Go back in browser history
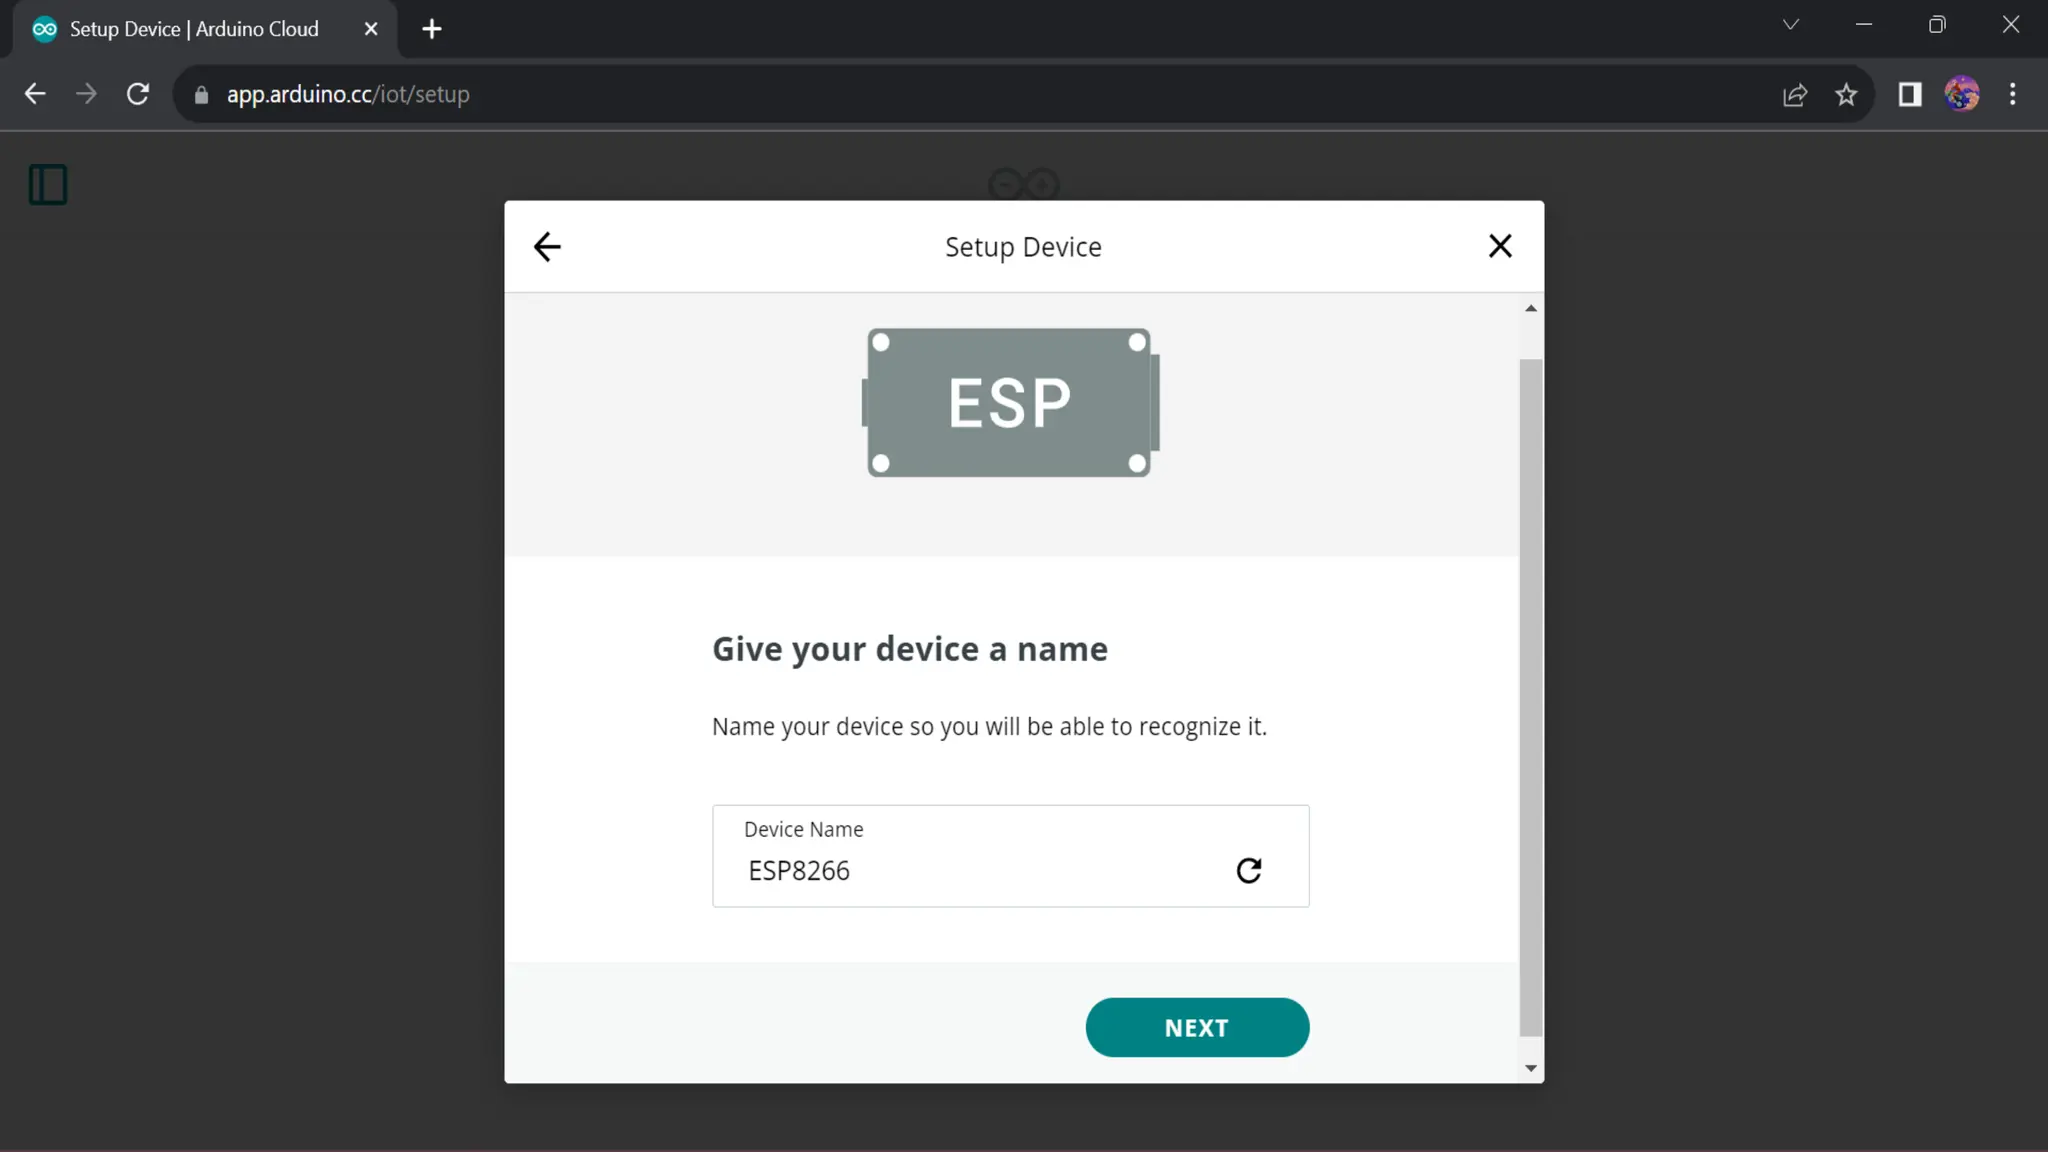Image resolution: width=2048 pixels, height=1152 pixels. 35,94
